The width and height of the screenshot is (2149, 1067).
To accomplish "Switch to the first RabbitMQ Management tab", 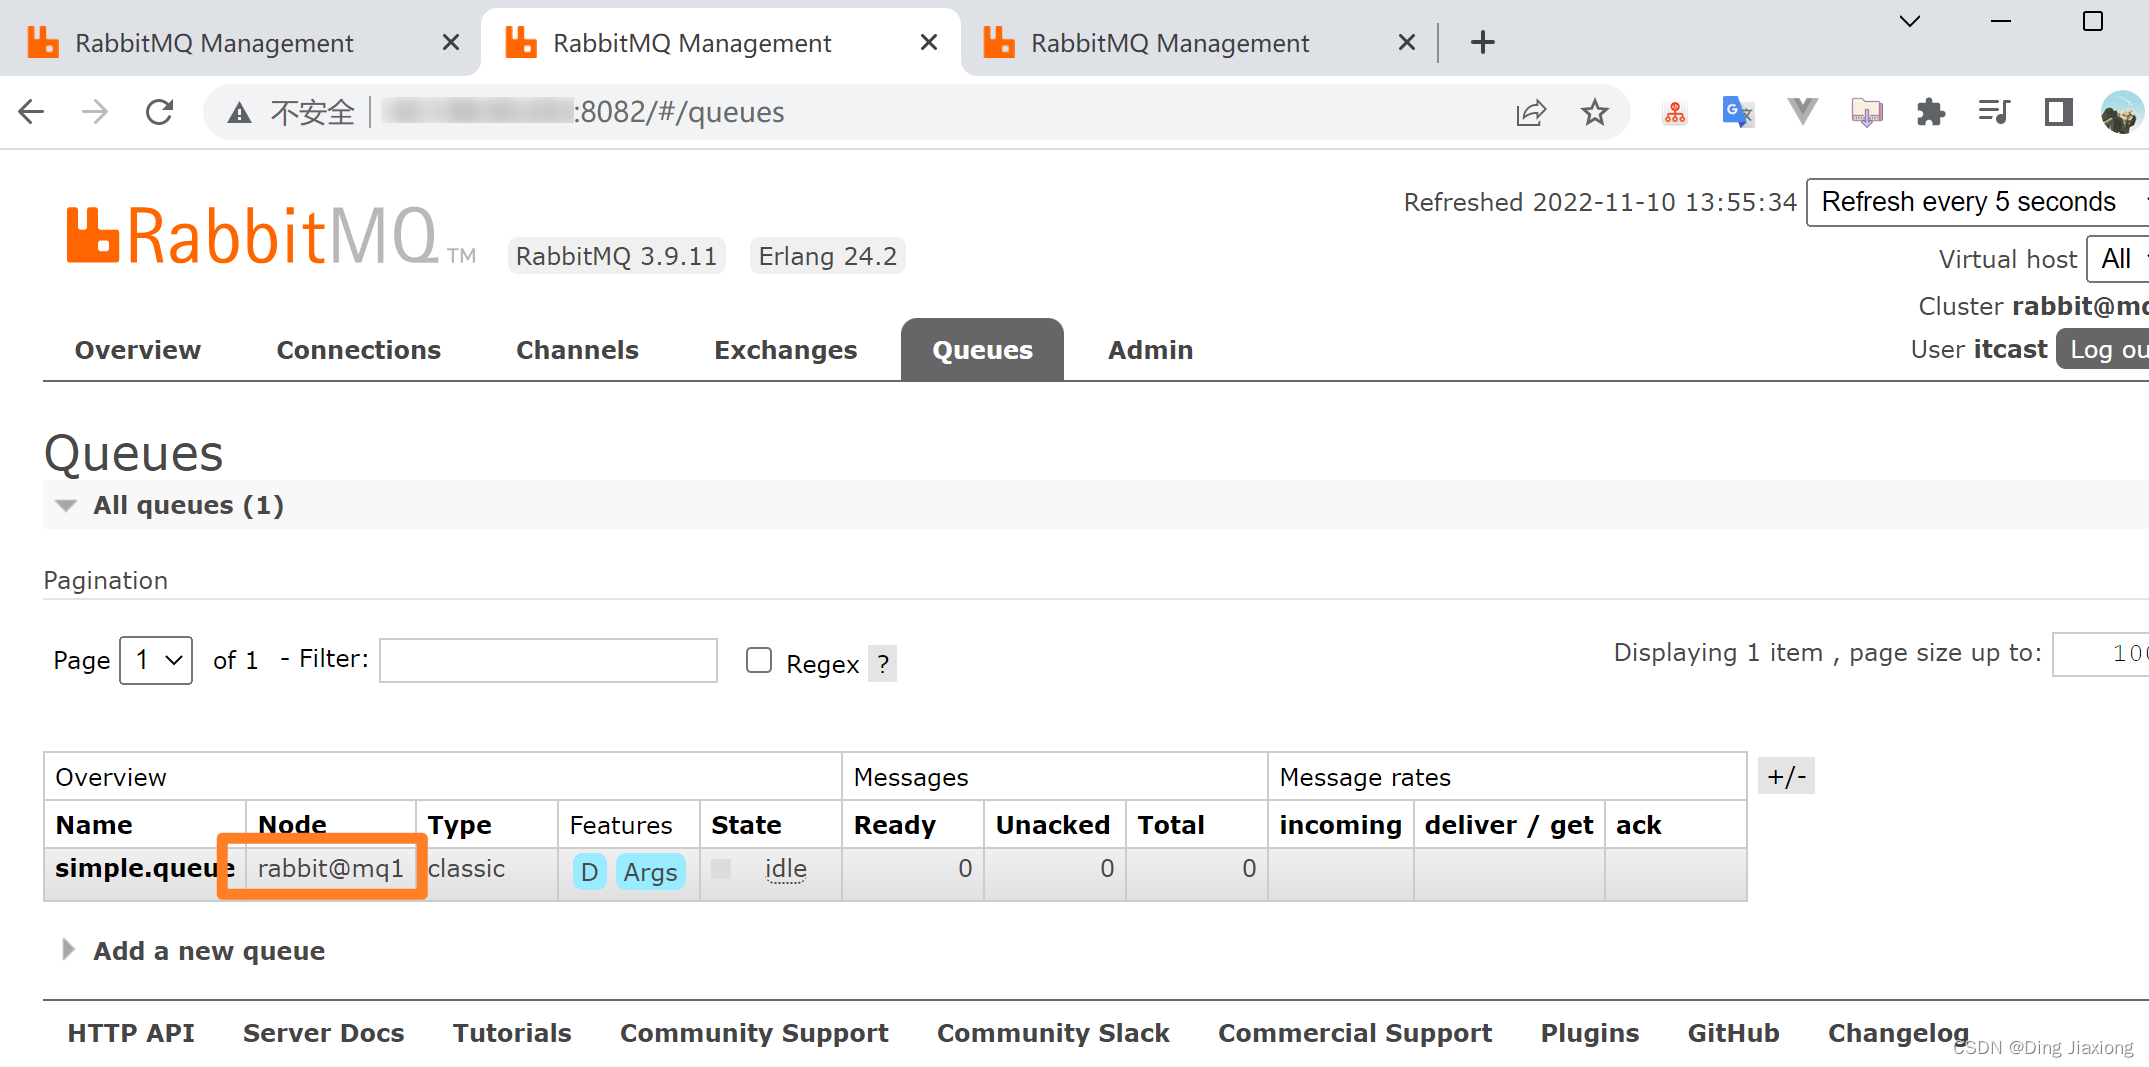I will click(x=214, y=43).
